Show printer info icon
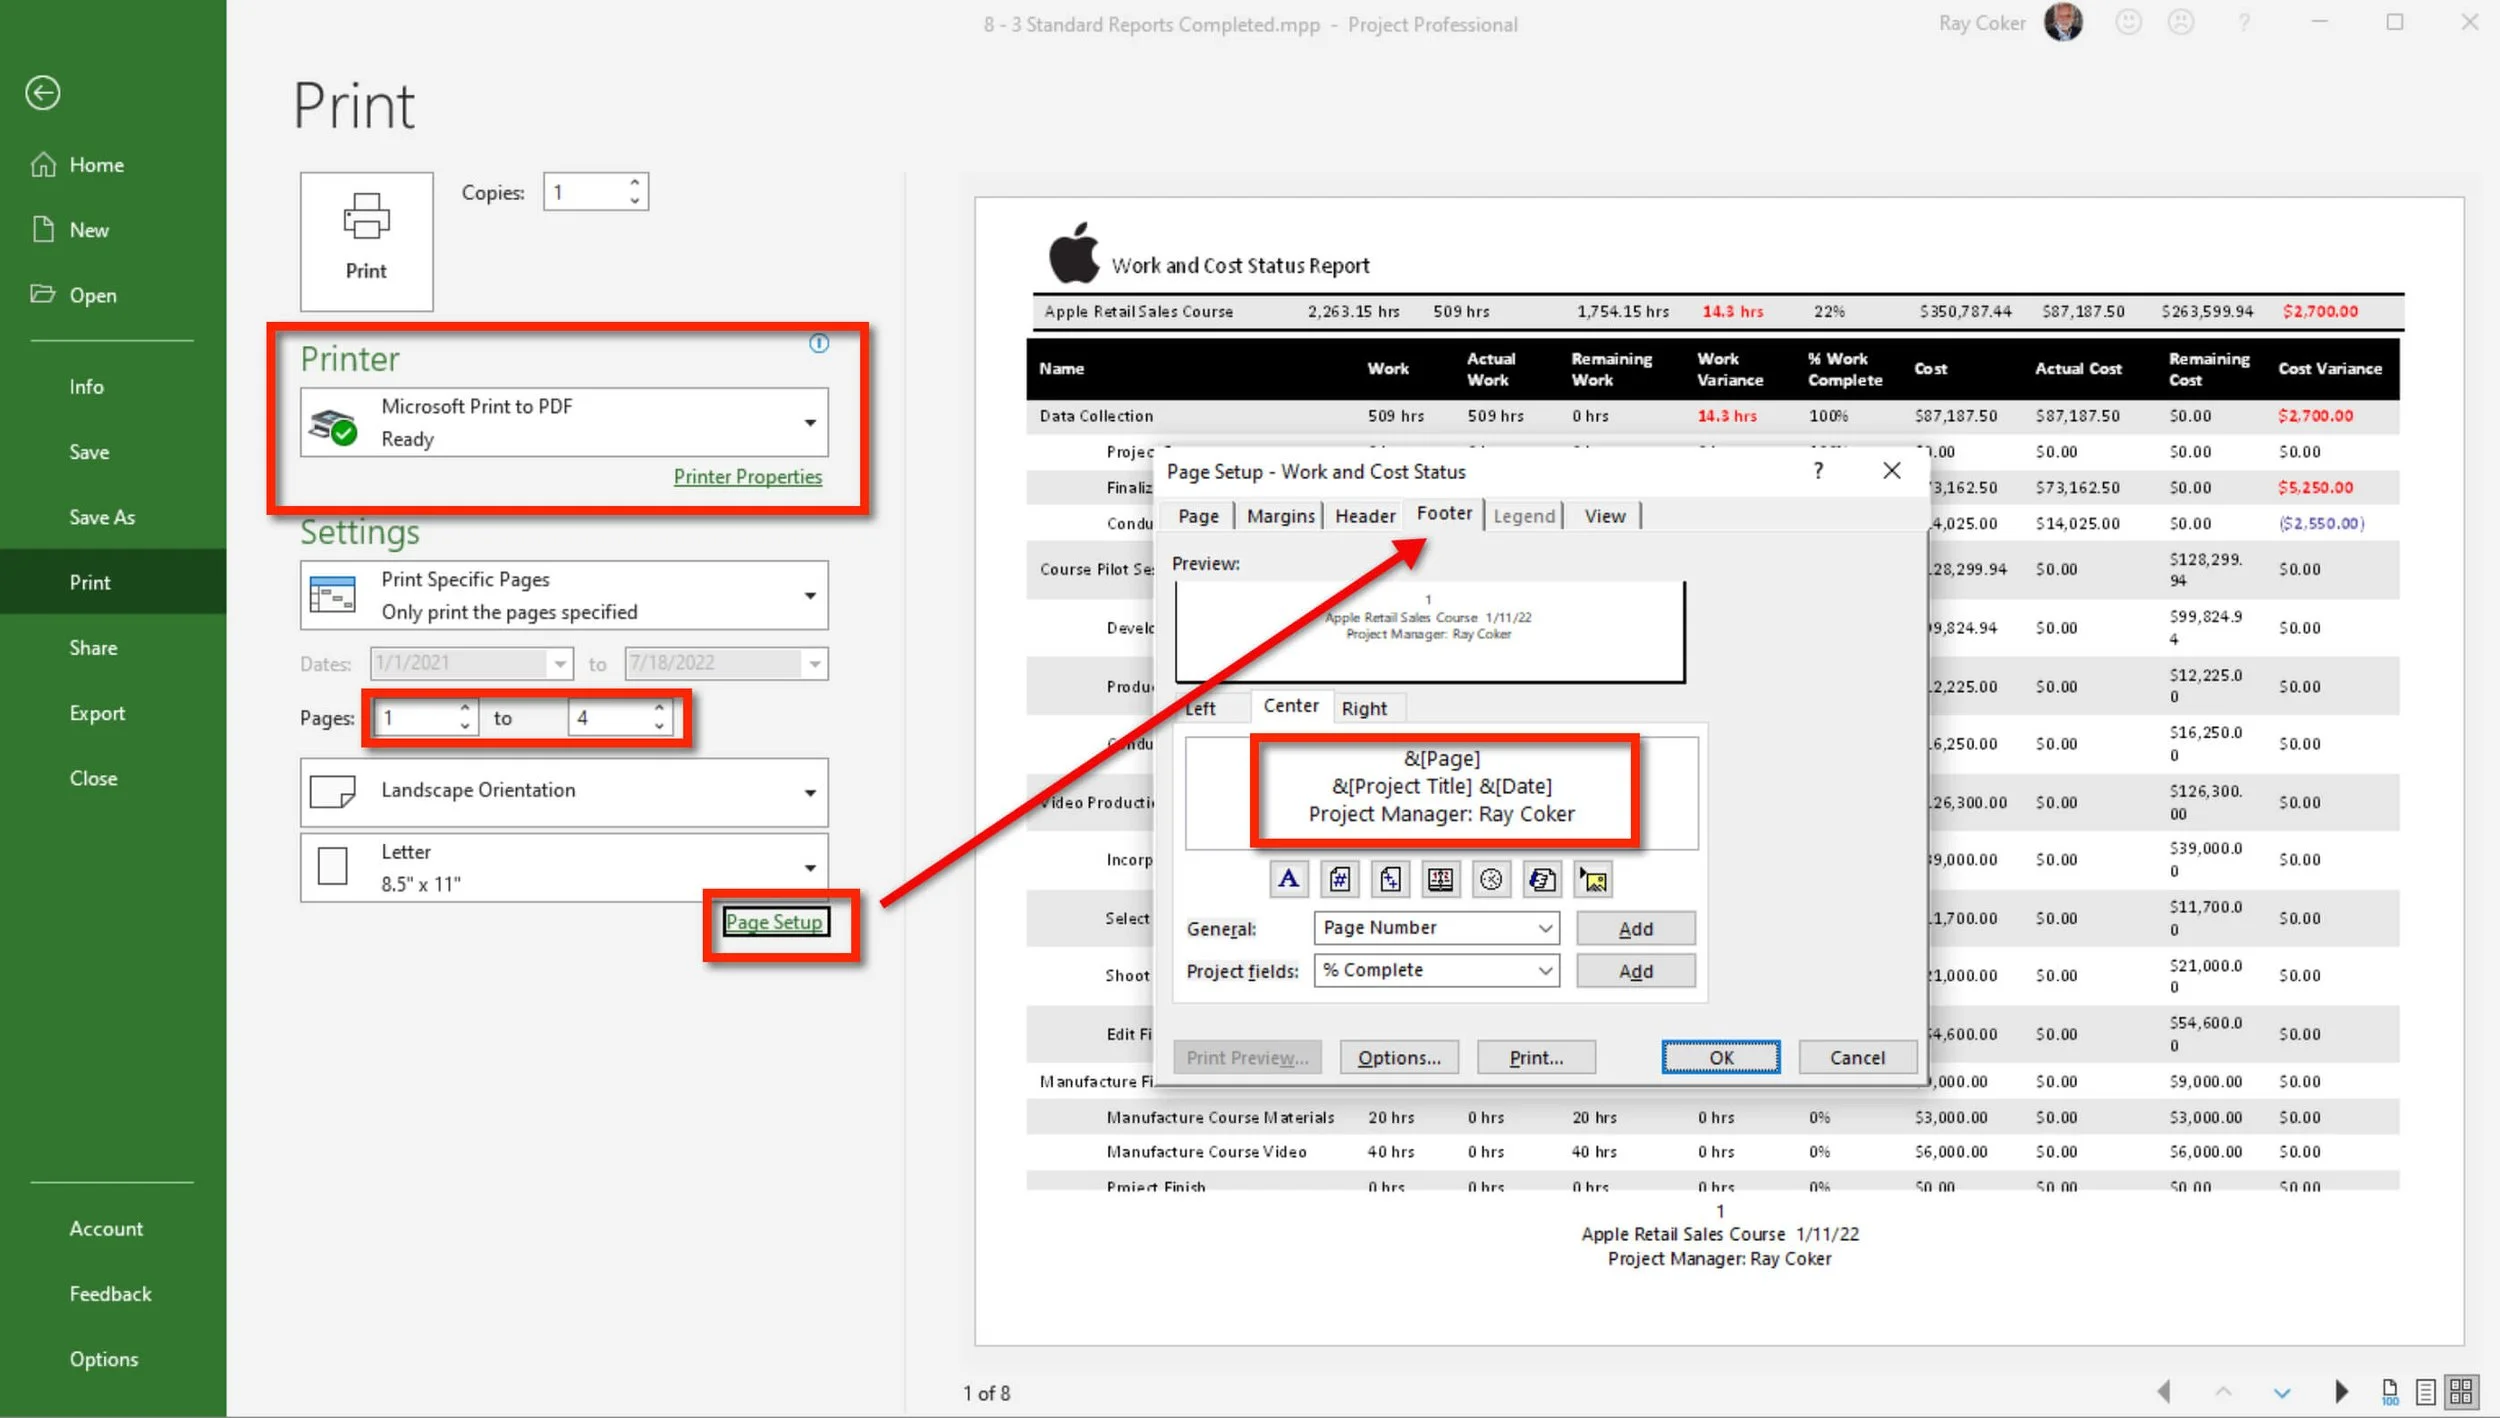The height and width of the screenshot is (1418, 2500). click(819, 344)
